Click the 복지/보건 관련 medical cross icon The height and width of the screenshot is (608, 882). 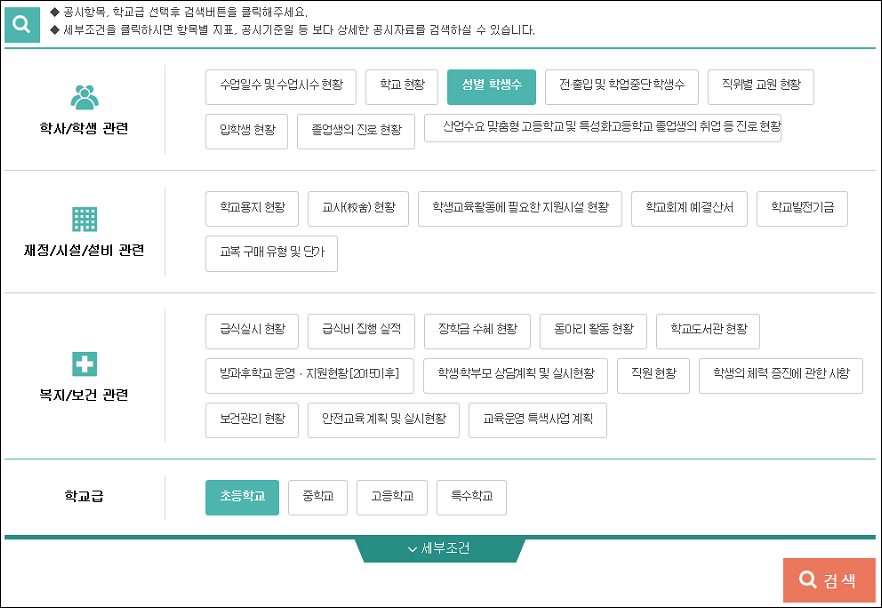click(84, 364)
